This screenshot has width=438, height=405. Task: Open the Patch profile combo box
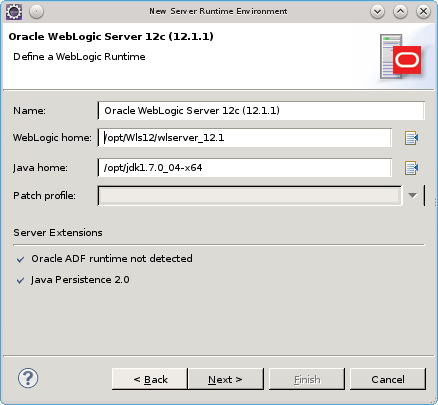click(x=250, y=196)
